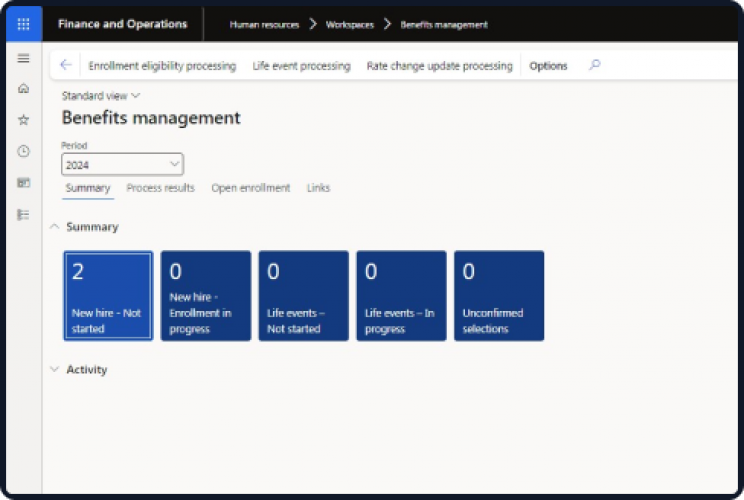This screenshot has height=500, width=744.
Task: Select the Summary tab
Action: [x=88, y=188]
